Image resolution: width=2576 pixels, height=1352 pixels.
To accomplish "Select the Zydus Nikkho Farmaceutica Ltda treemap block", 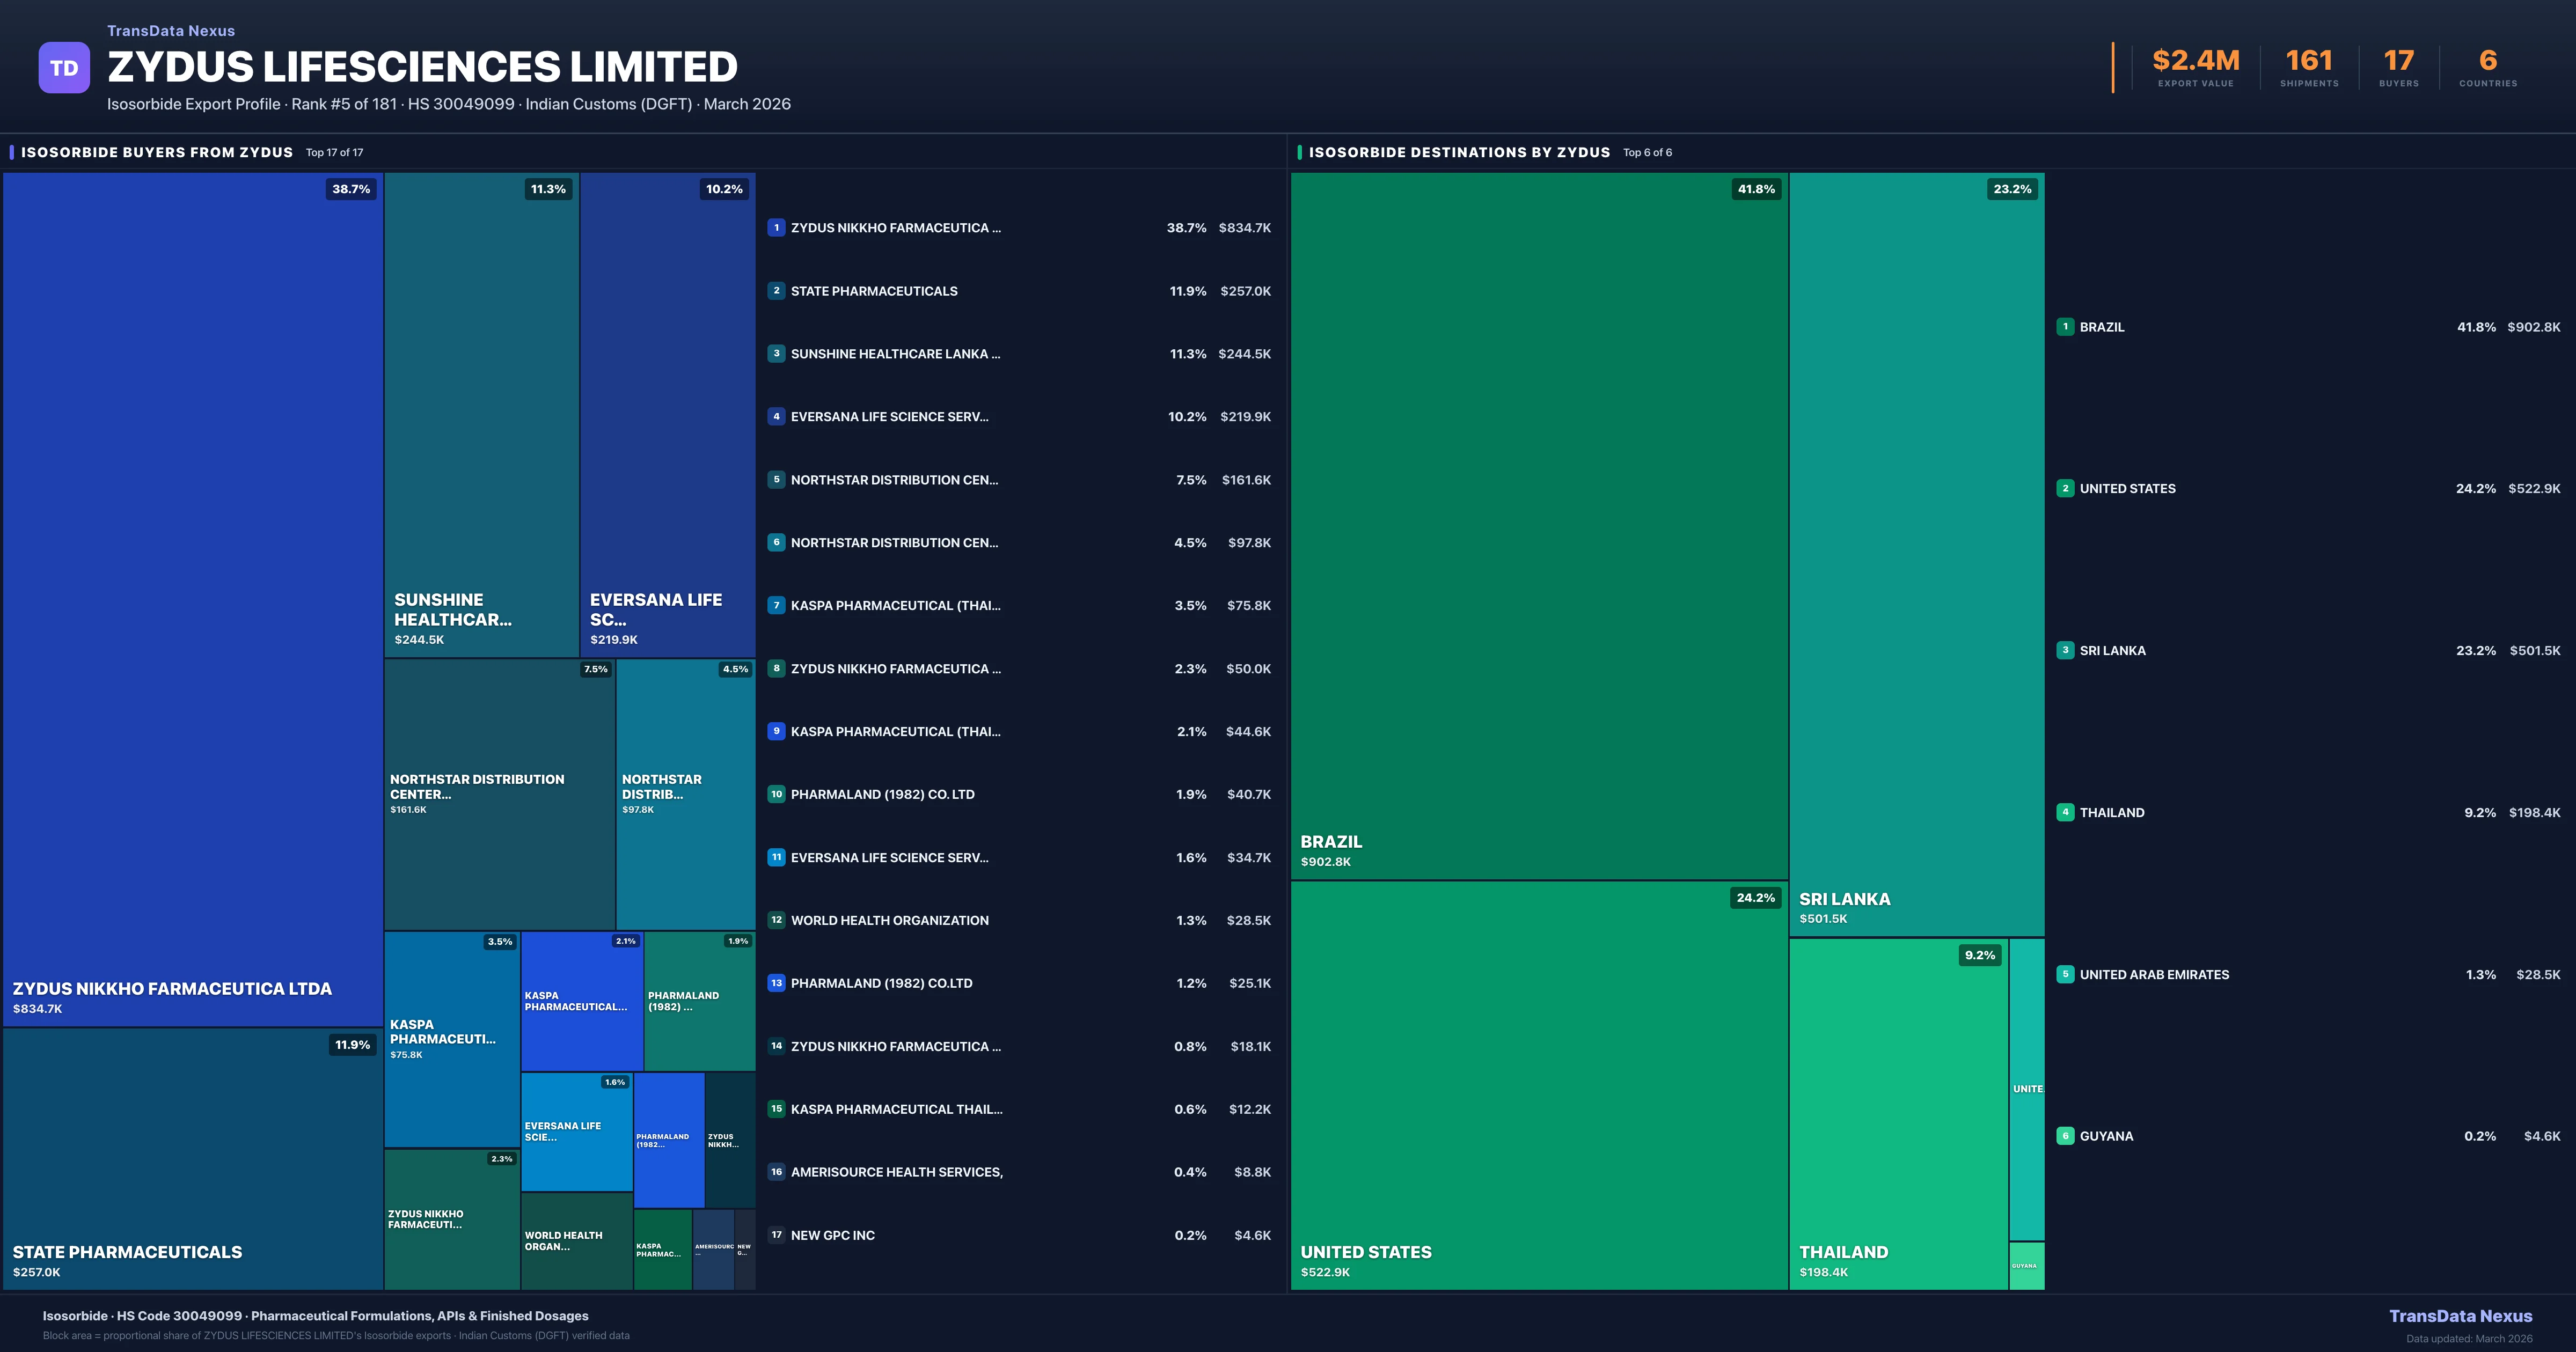I will point(192,600).
